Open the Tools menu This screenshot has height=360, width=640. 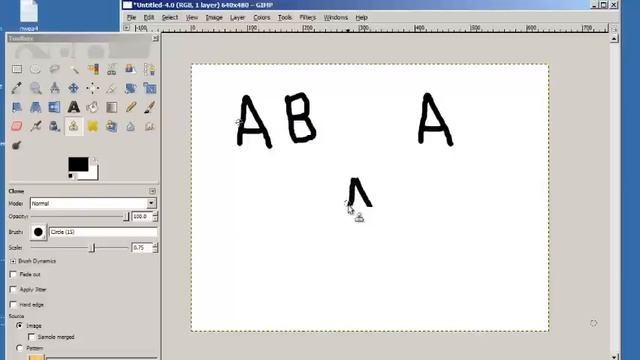[x=285, y=18]
